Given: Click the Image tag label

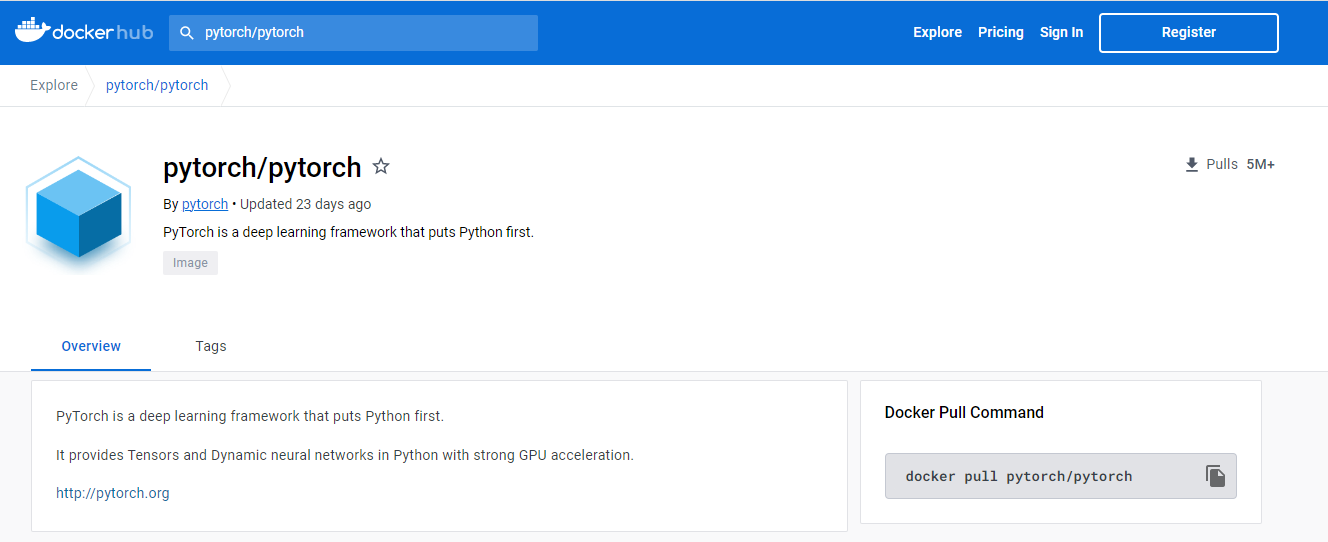Looking at the screenshot, I should [x=190, y=263].
